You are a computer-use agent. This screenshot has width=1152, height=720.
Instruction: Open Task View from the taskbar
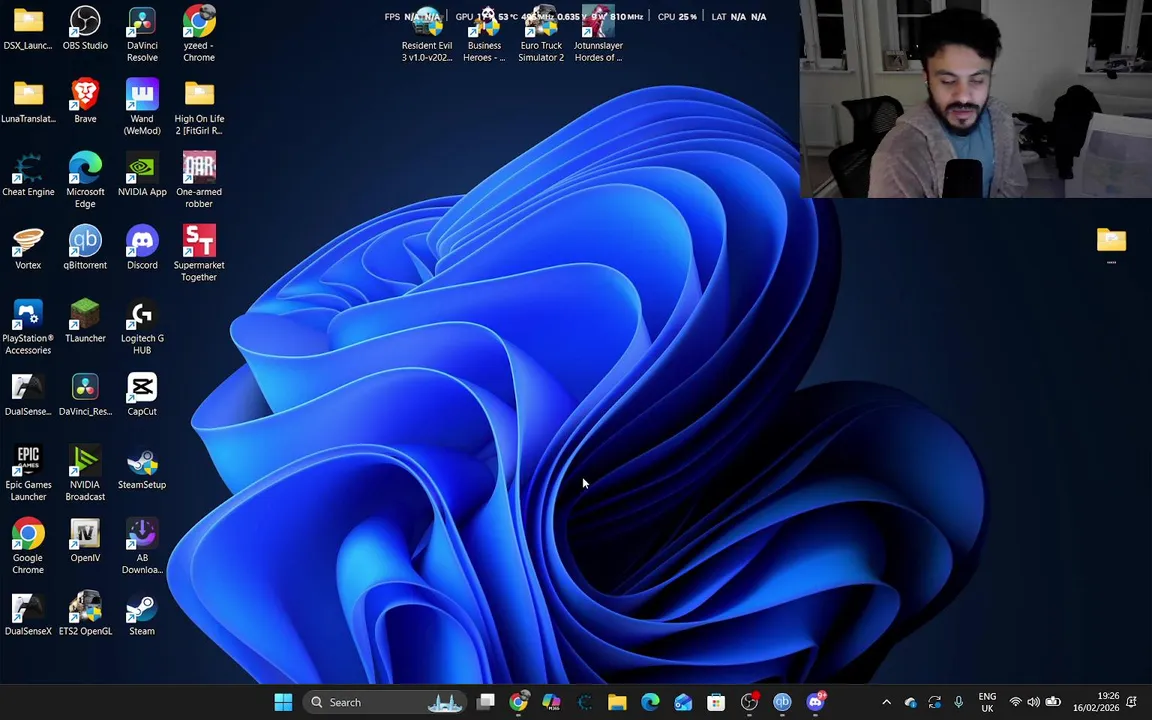coord(485,702)
